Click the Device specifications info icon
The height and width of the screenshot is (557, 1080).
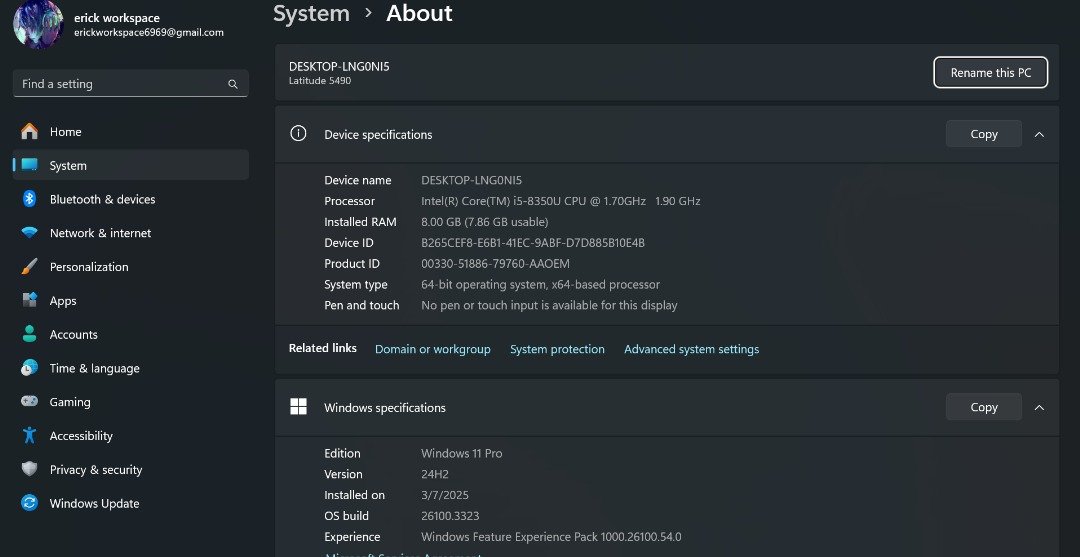point(298,134)
